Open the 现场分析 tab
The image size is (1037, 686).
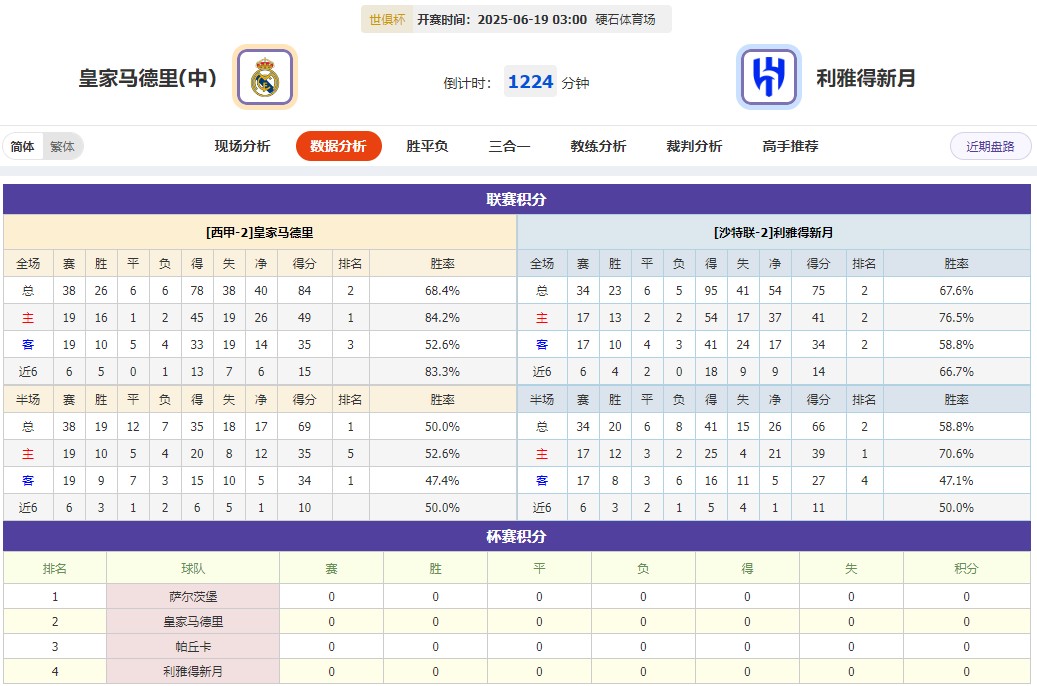(x=242, y=145)
